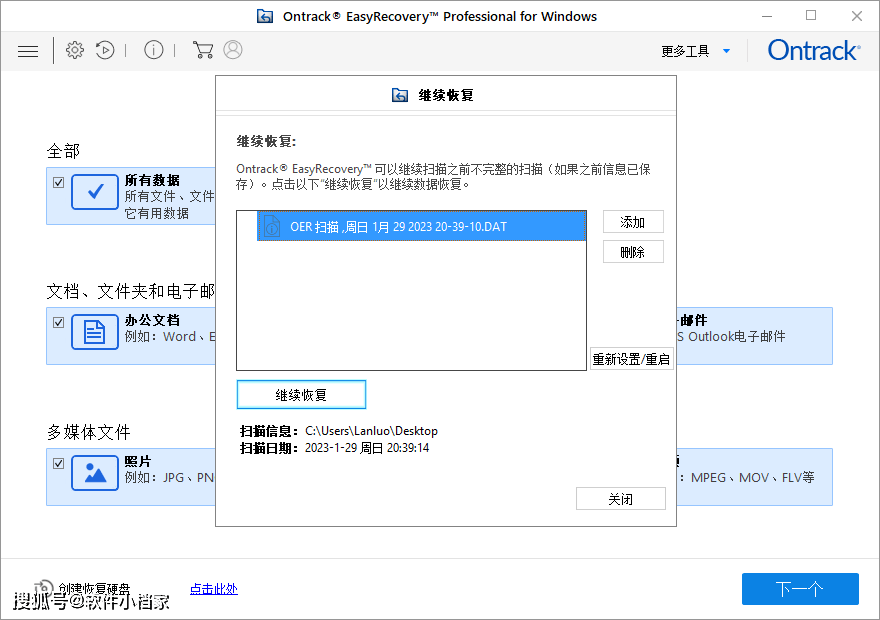Open the info icon in toolbar
Image resolution: width=880 pixels, height=620 pixels.
click(x=154, y=50)
